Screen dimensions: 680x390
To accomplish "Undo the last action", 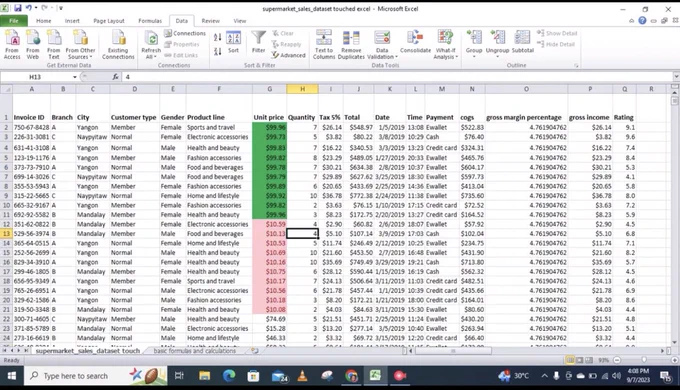I will tap(29, 8).
